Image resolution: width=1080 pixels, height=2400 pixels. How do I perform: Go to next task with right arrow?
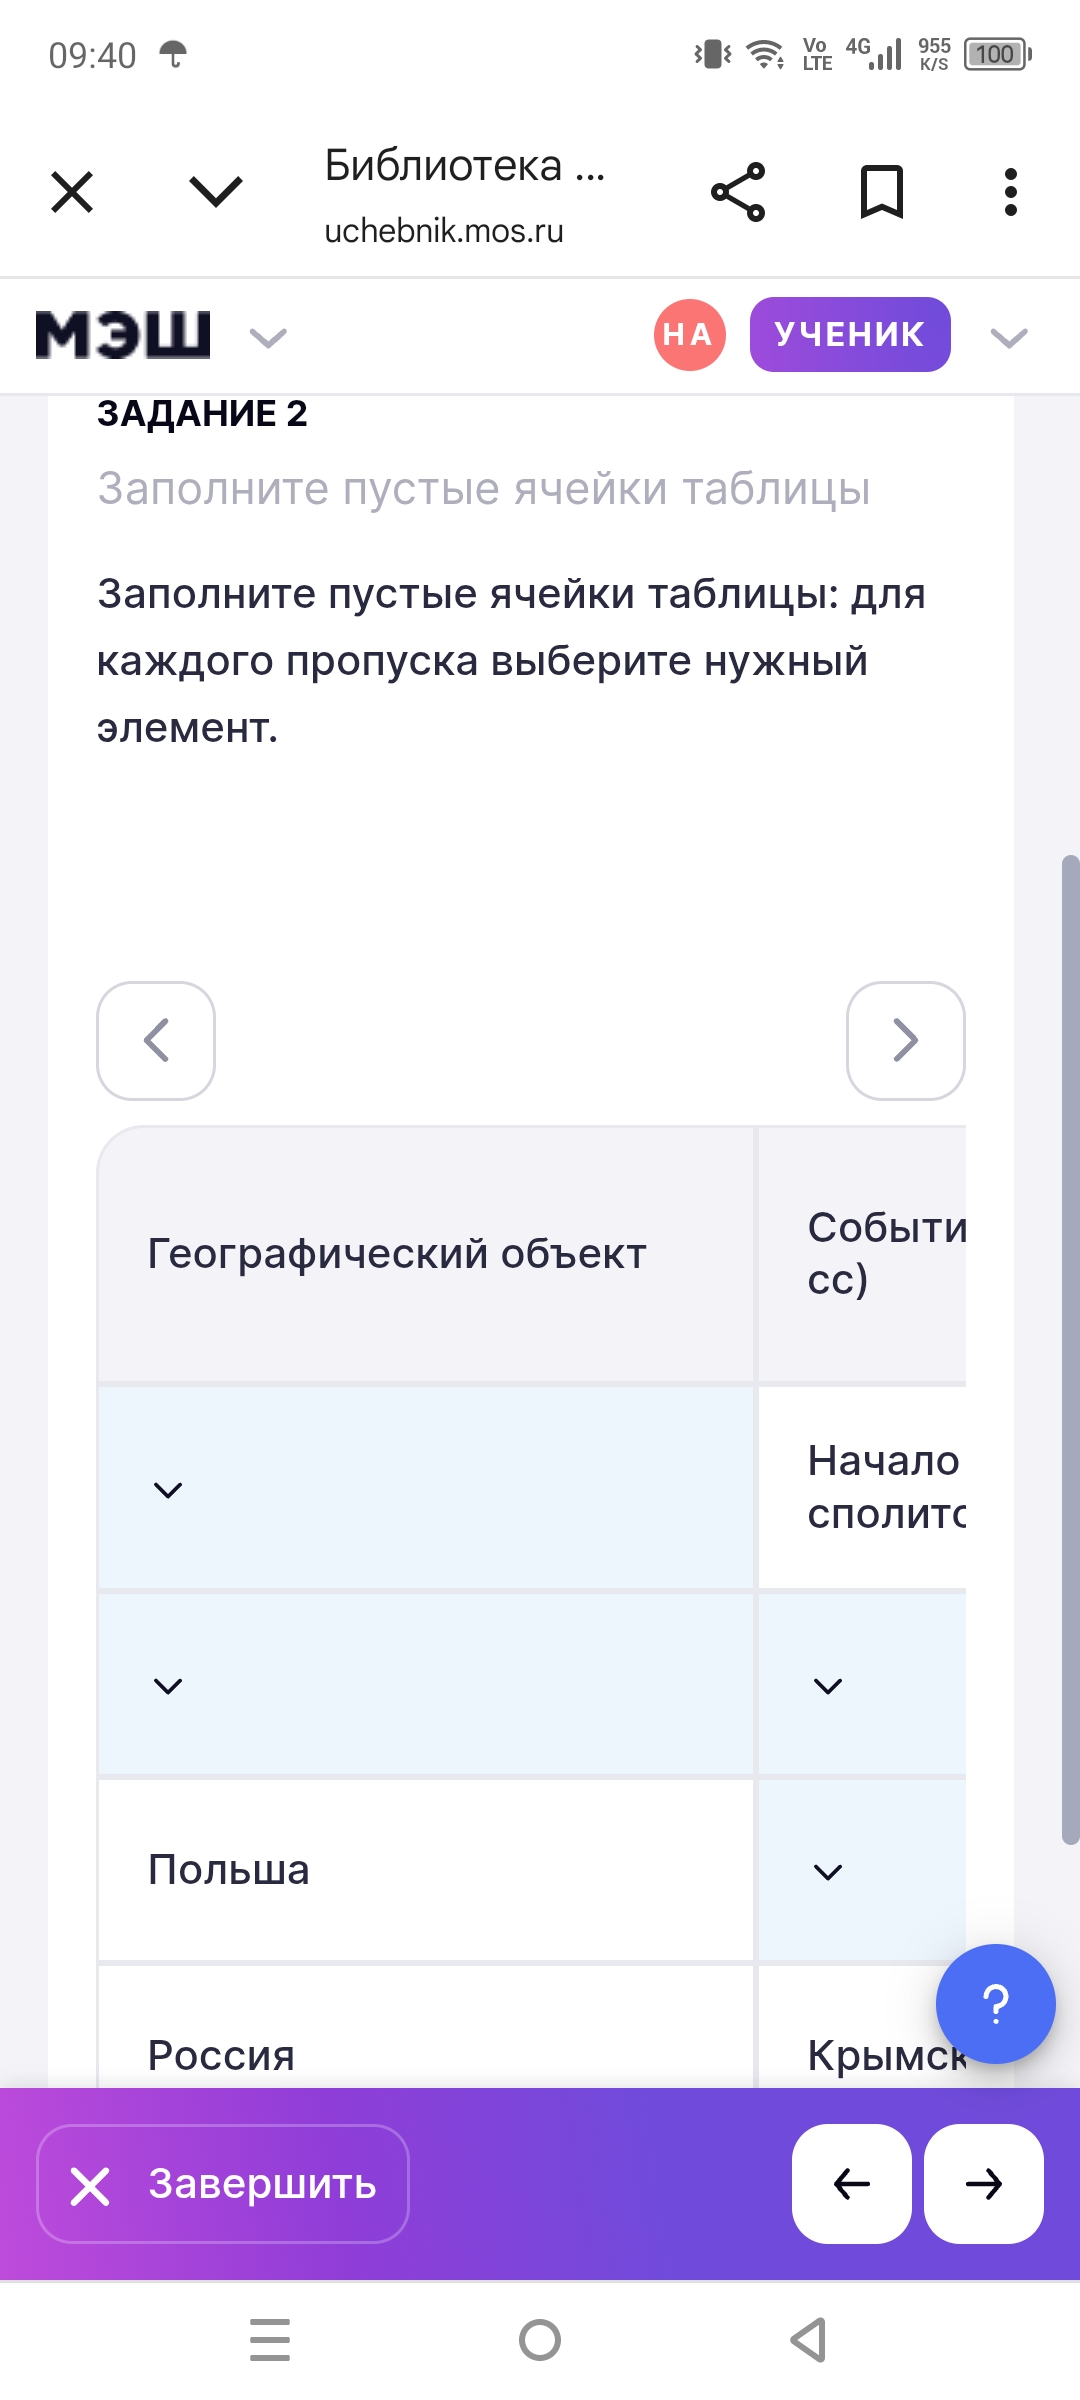coord(983,2184)
